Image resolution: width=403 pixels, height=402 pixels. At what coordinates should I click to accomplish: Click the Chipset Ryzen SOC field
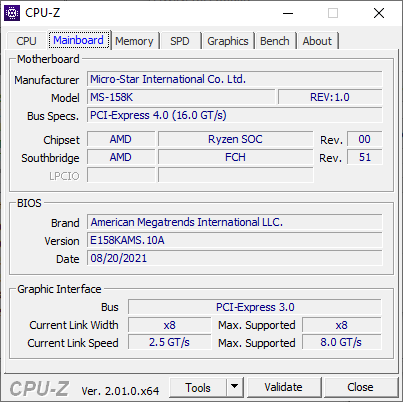tap(235, 139)
